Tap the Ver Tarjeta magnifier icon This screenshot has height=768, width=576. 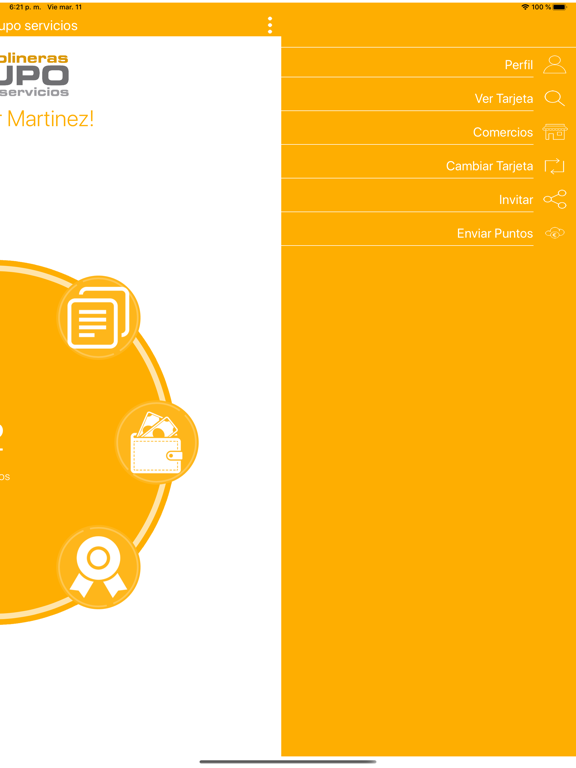[554, 98]
